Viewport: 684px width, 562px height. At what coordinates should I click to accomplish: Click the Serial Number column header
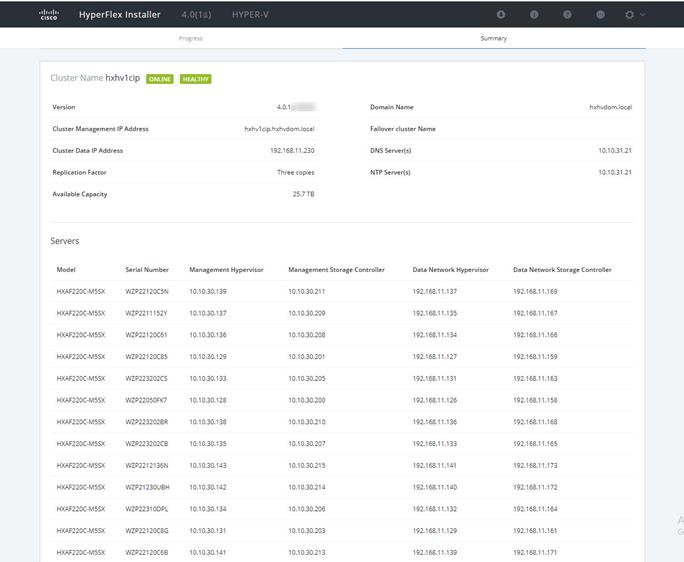click(147, 270)
